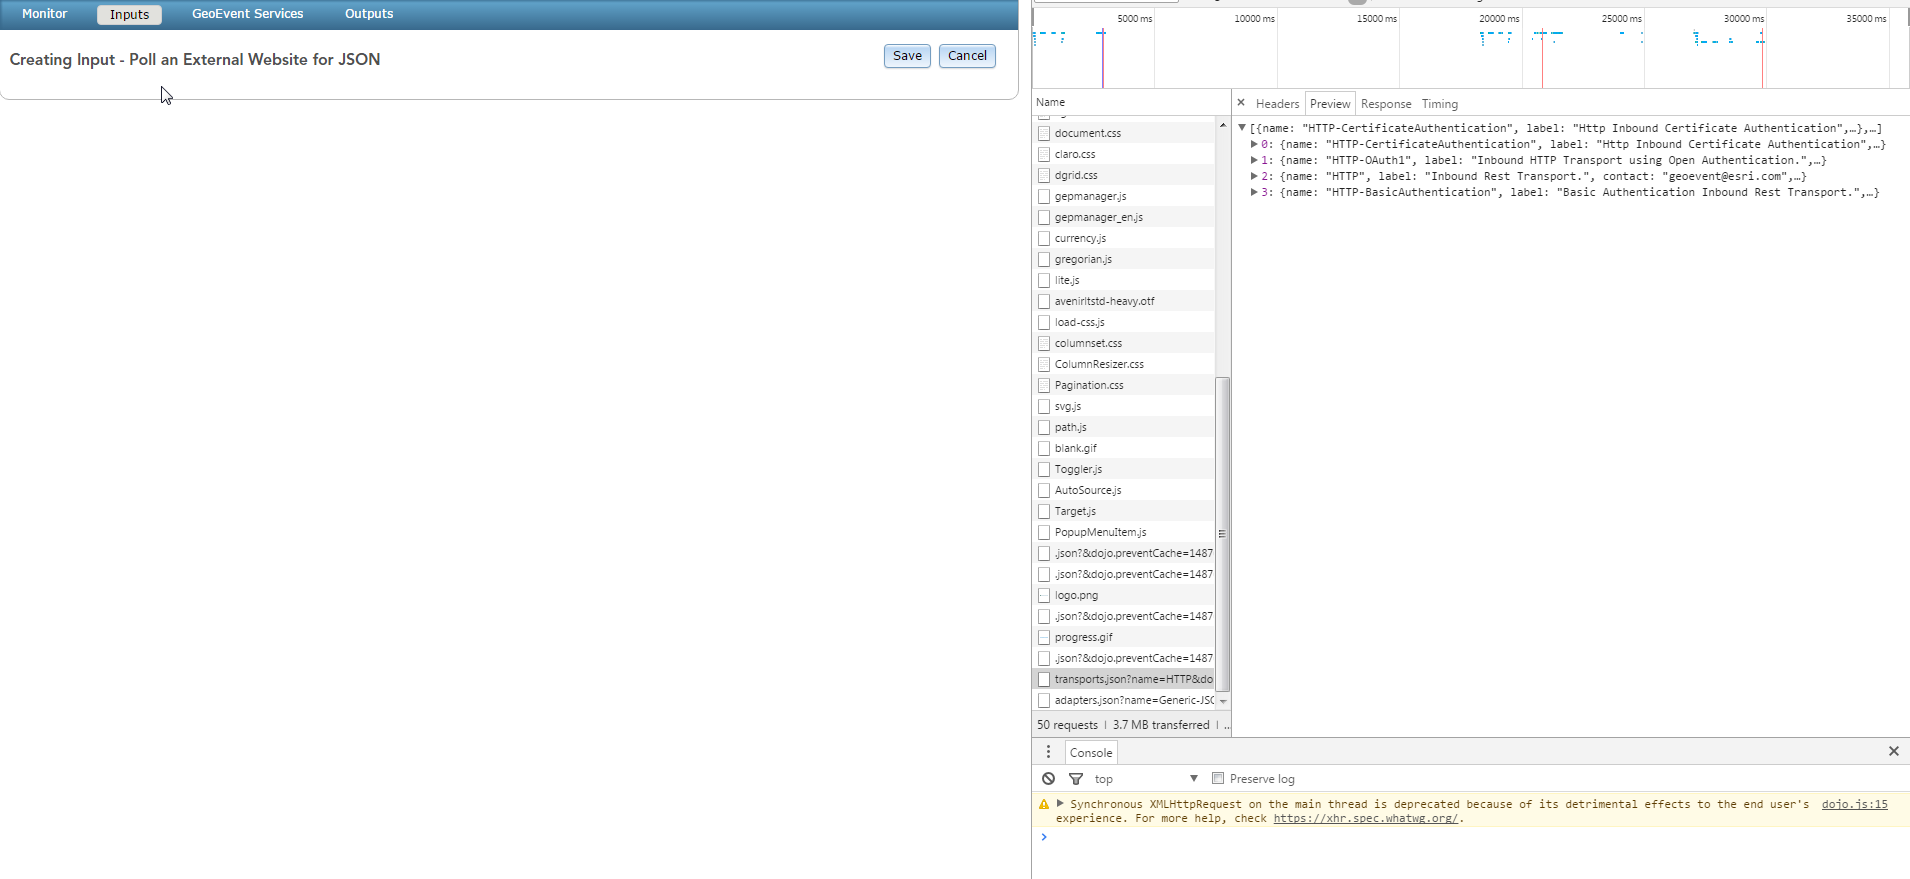
Task: Open the top execution context dropdown
Action: tap(1145, 778)
